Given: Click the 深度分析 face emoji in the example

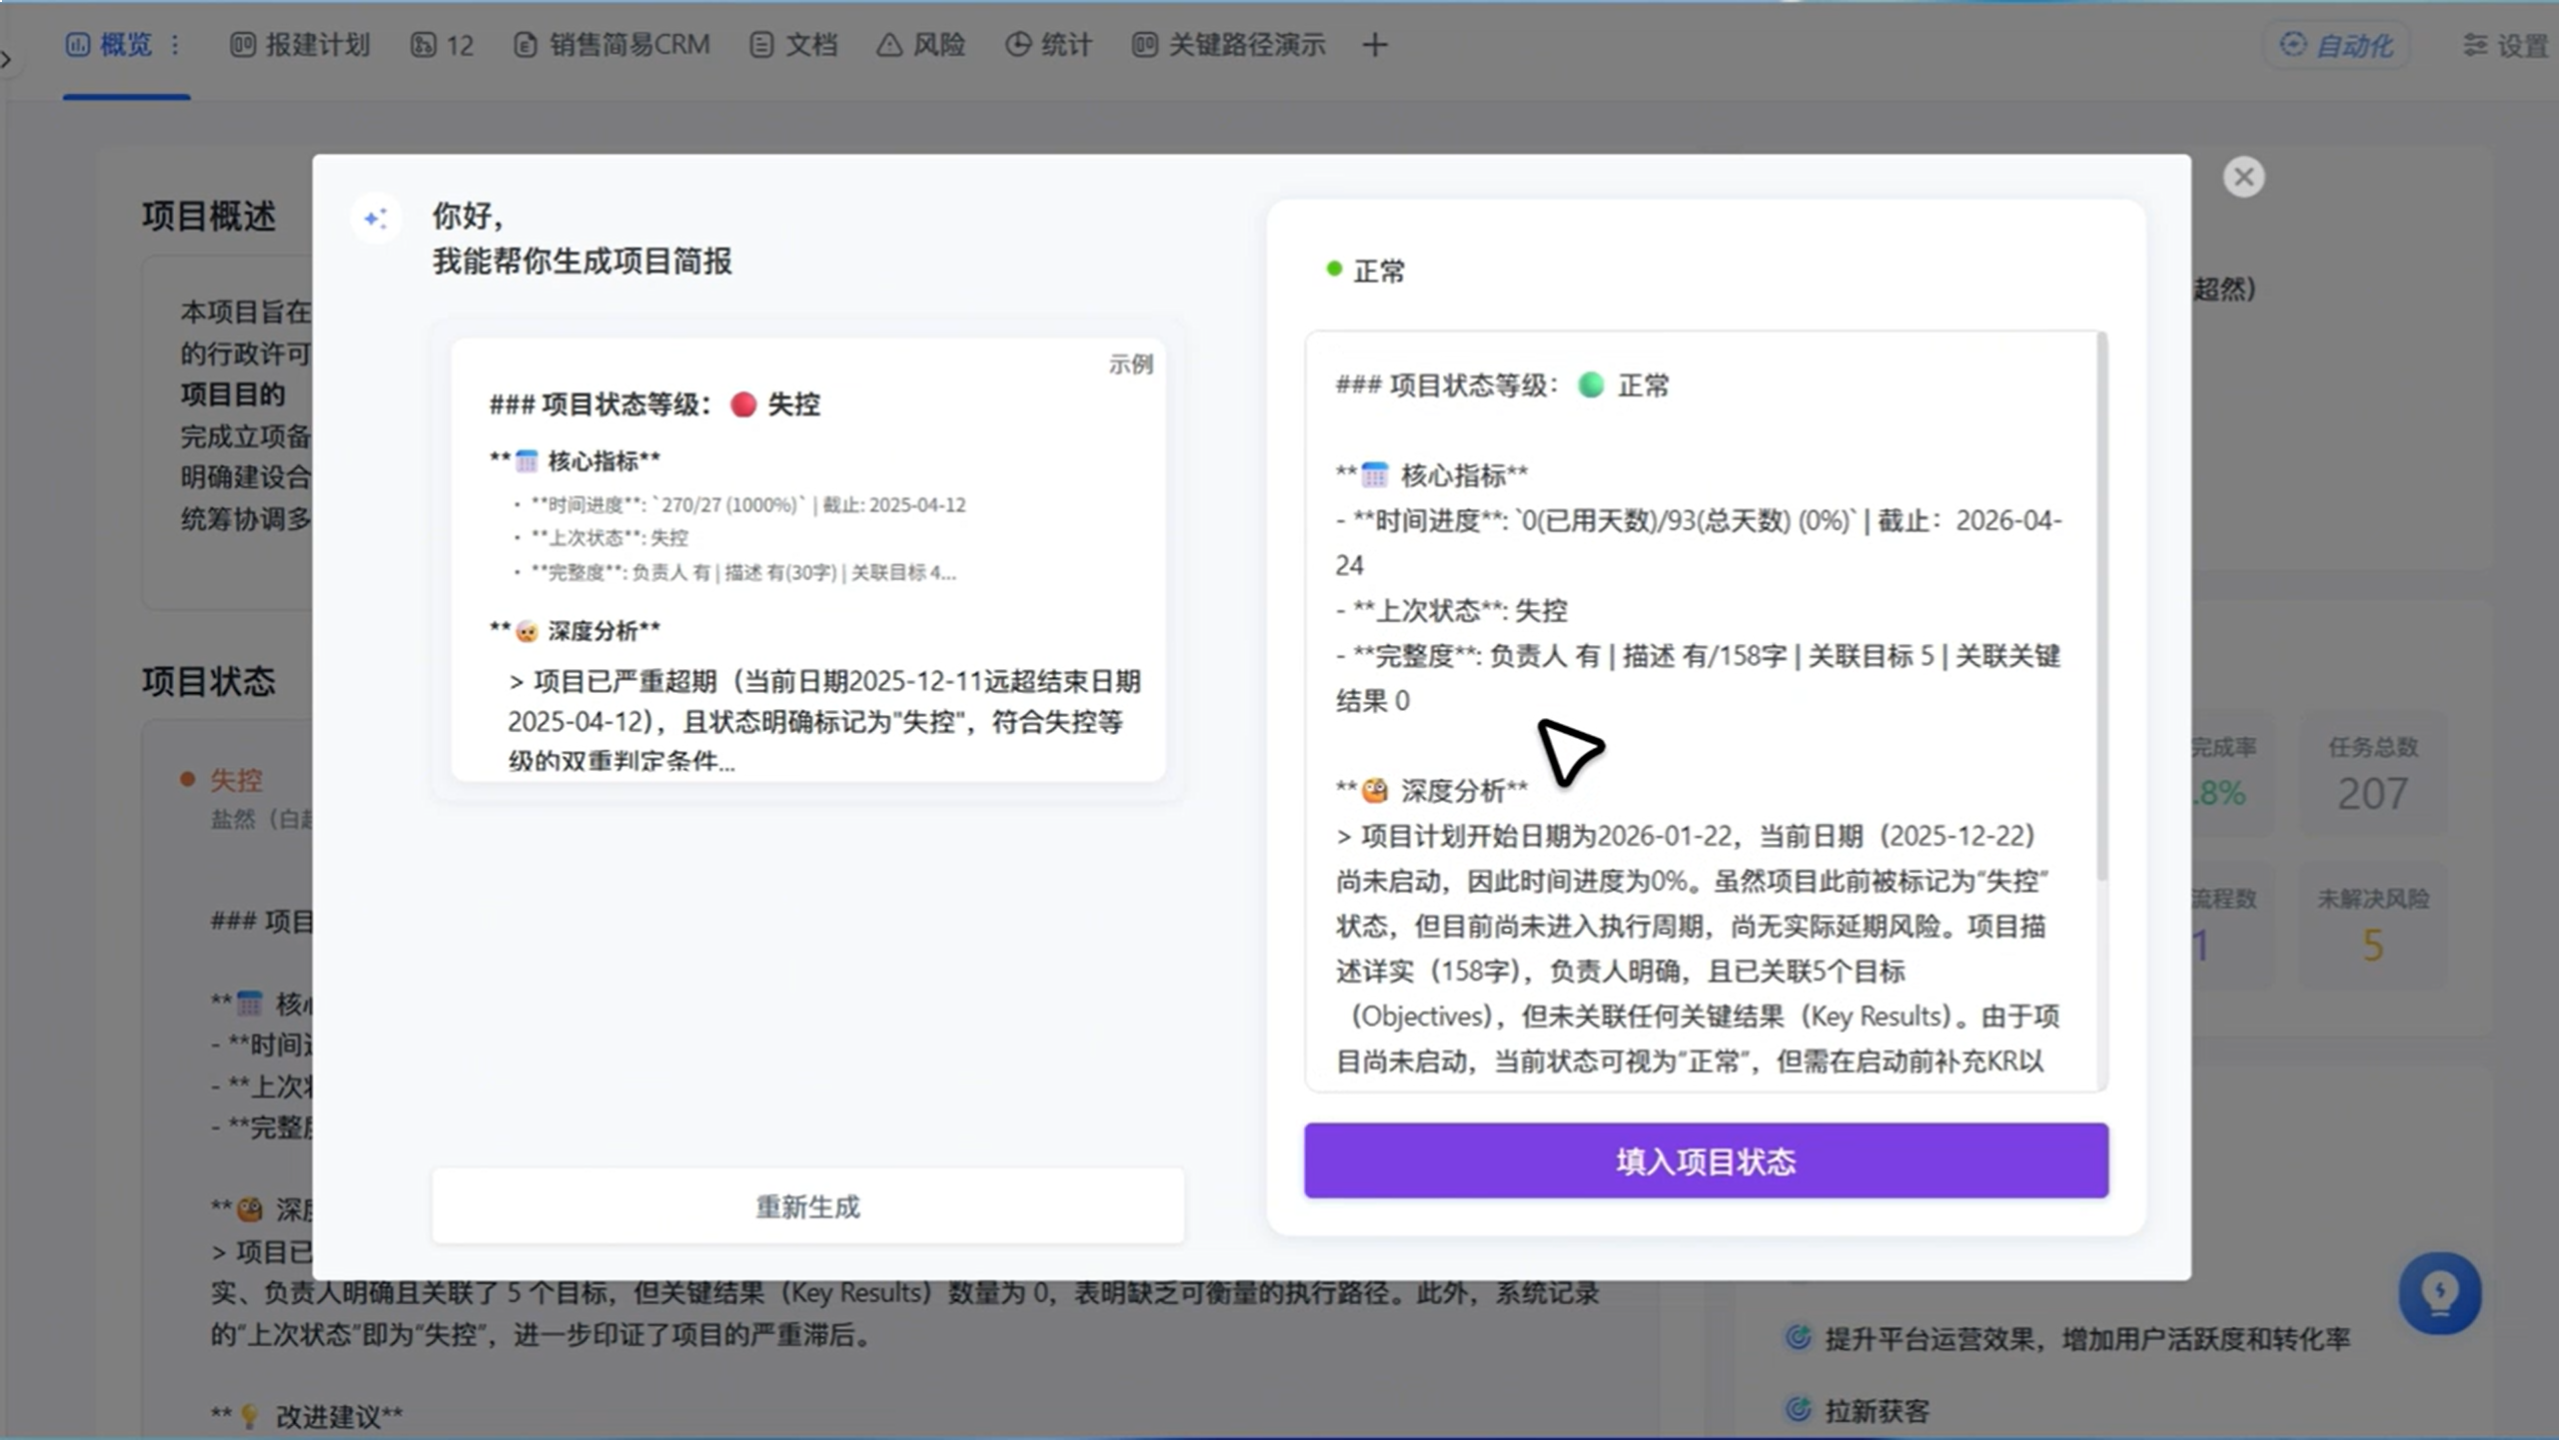Looking at the screenshot, I should coord(526,631).
